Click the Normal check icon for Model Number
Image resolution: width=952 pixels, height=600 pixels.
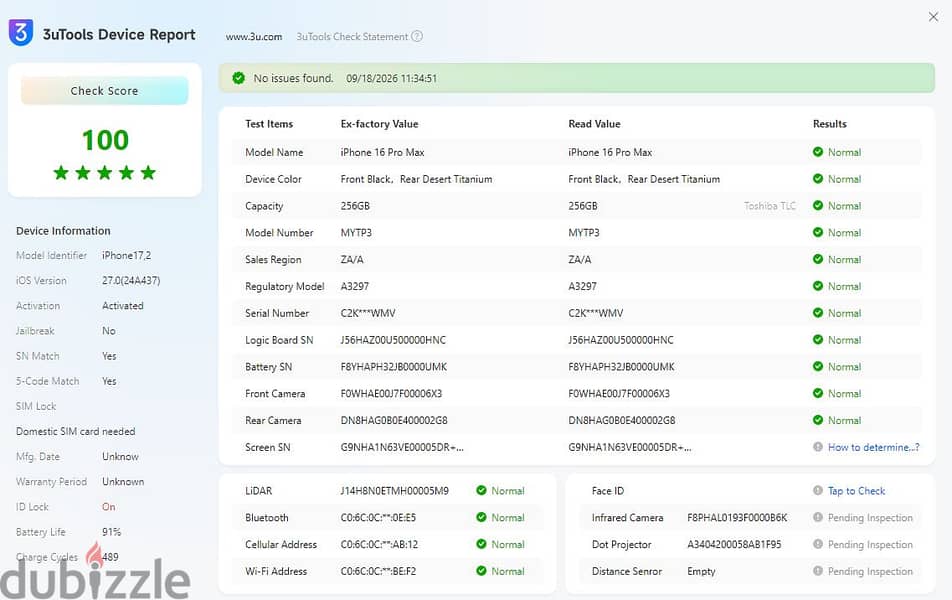[818, 232]
